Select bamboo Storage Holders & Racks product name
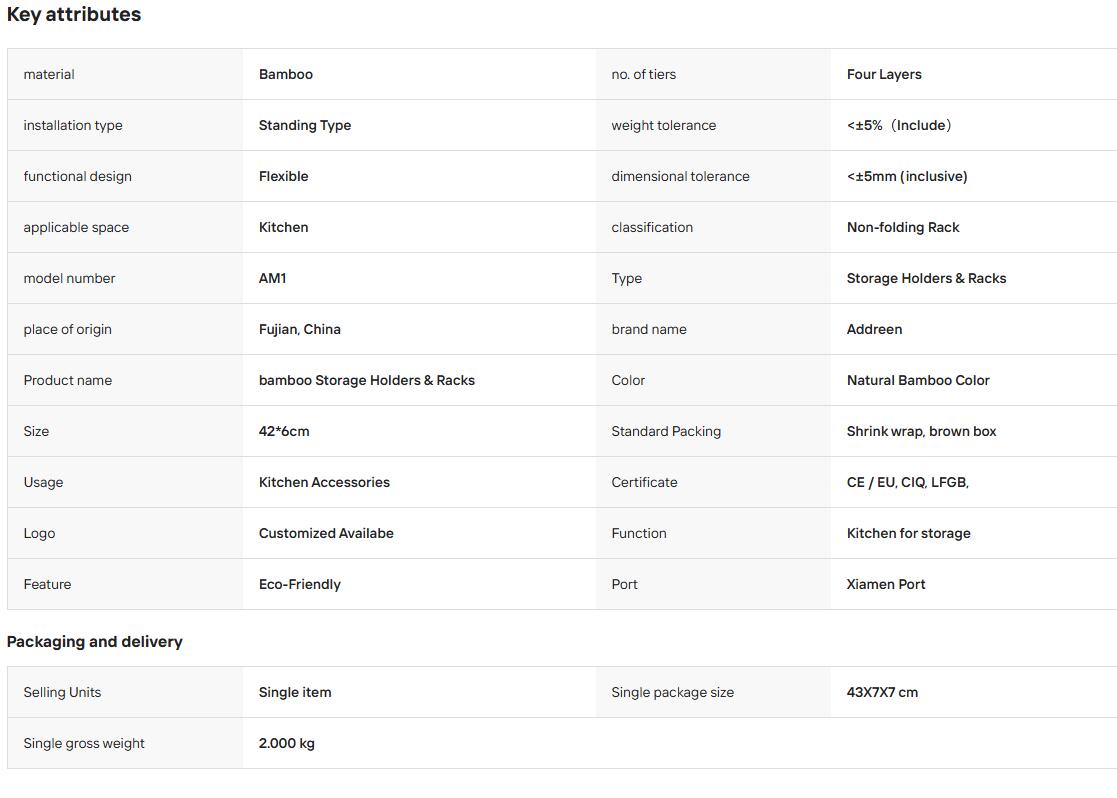Screen dimensions: 1117x798 point(366,380)
